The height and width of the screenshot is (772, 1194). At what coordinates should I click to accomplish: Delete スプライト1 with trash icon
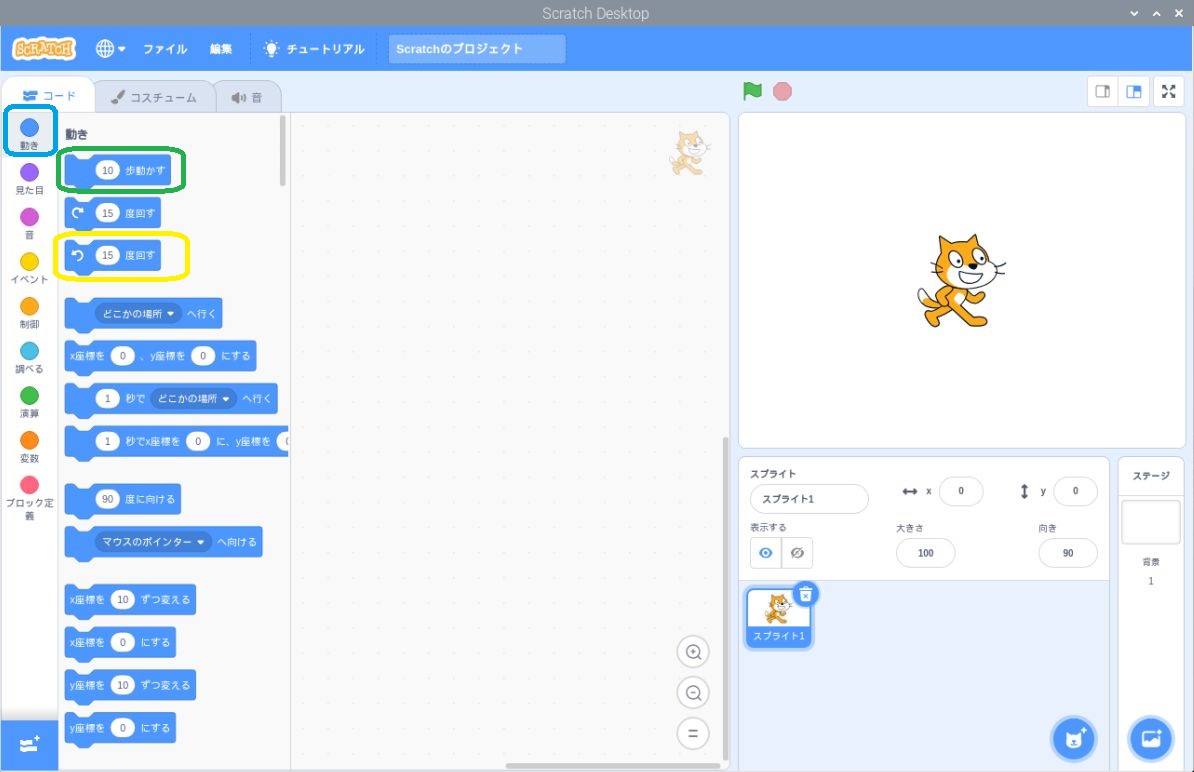(806, 595)
